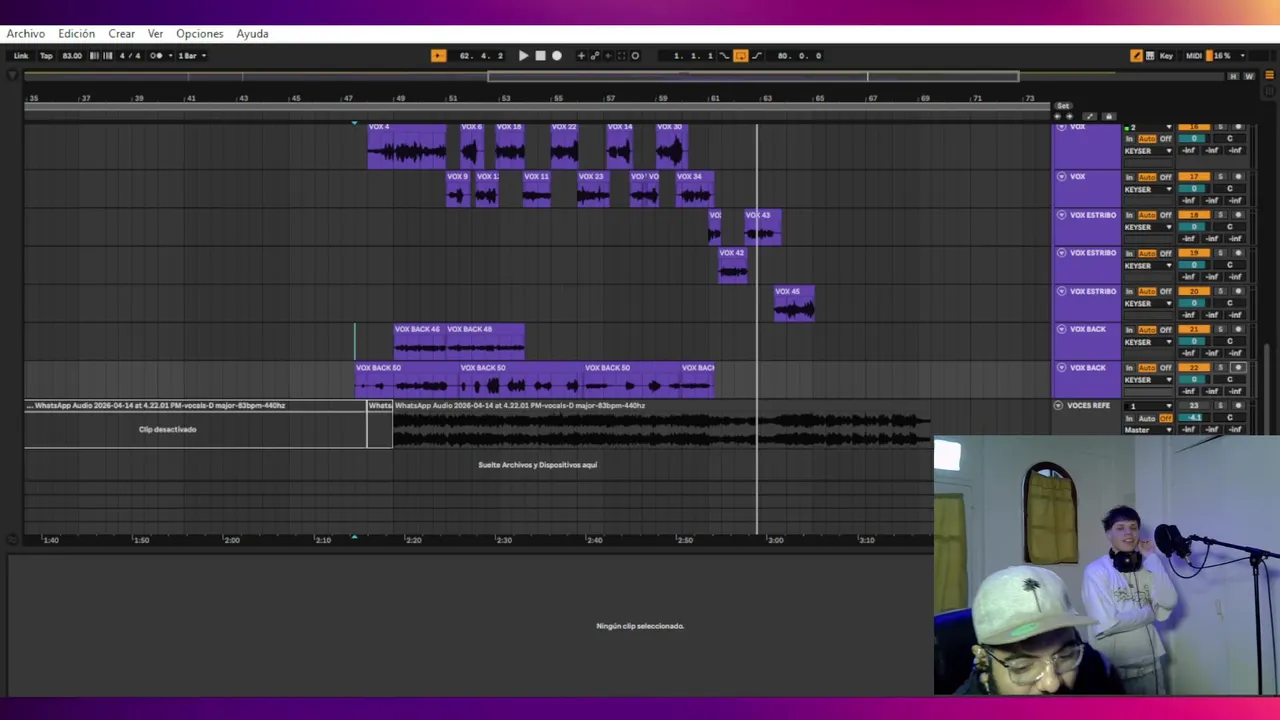
Task: Toggle the Link button
Action: tap(21, 56)
